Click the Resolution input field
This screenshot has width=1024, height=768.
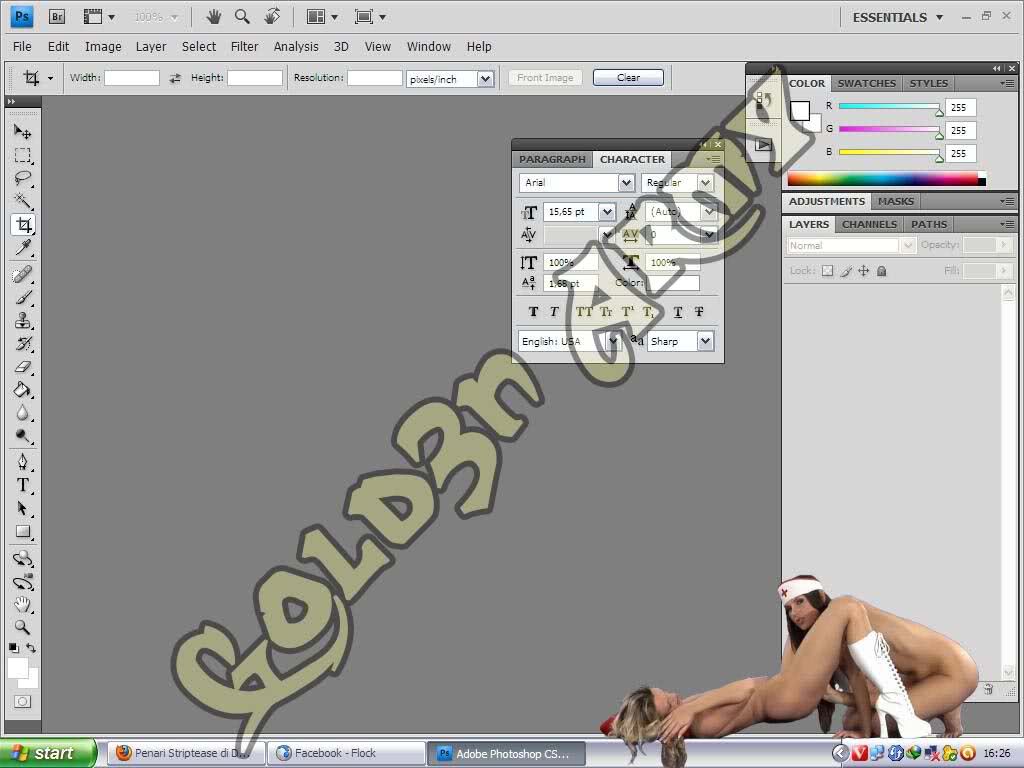(x=375, y=78)
